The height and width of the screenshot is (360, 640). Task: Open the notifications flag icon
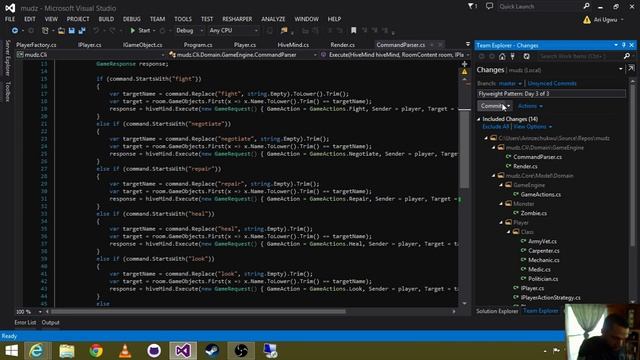(x=472, y=6)
